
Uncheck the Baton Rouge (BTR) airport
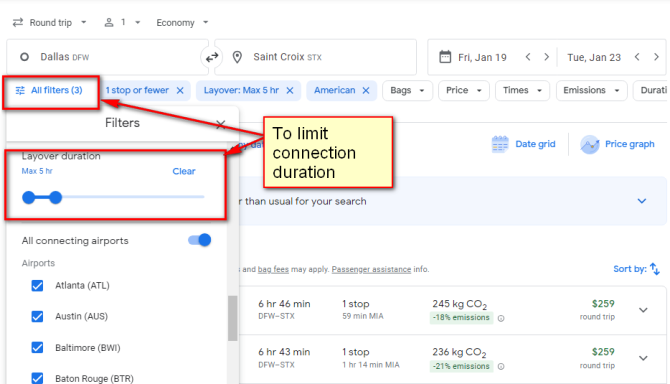[x=37, y=378]
